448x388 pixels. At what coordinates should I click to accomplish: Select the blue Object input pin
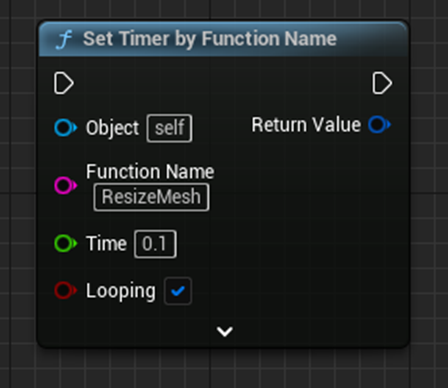coord(65,128)
